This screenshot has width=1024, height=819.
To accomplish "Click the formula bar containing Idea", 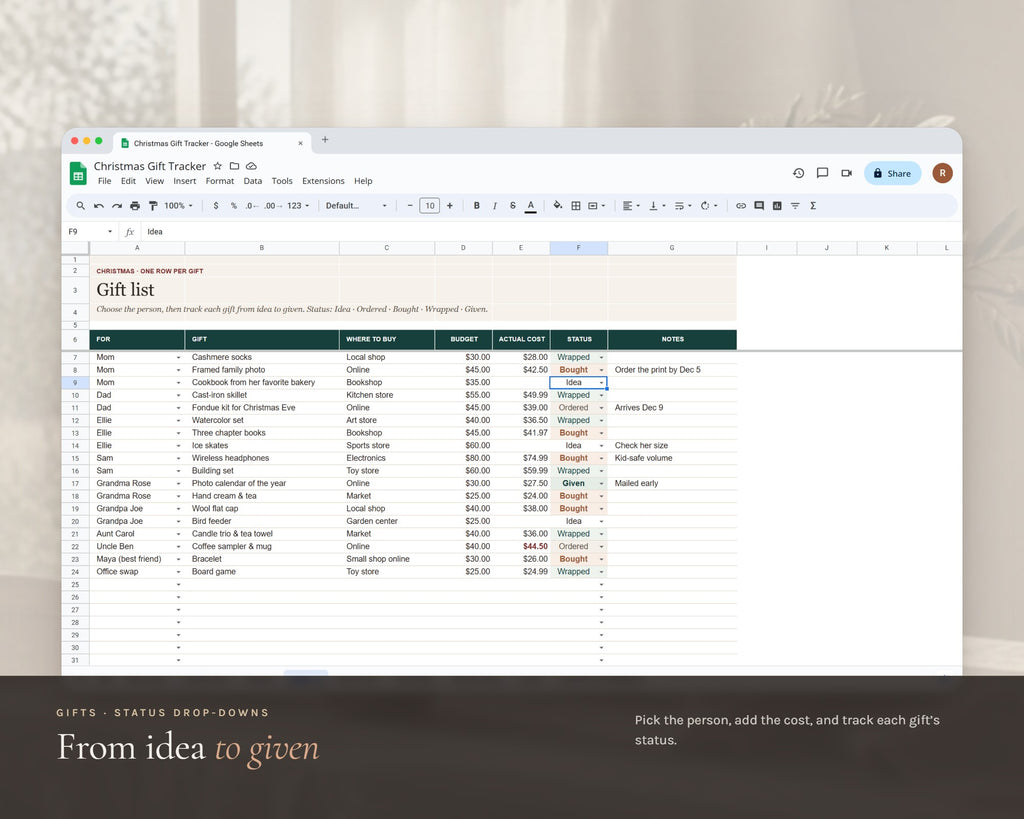I will [x=549, y=231].
